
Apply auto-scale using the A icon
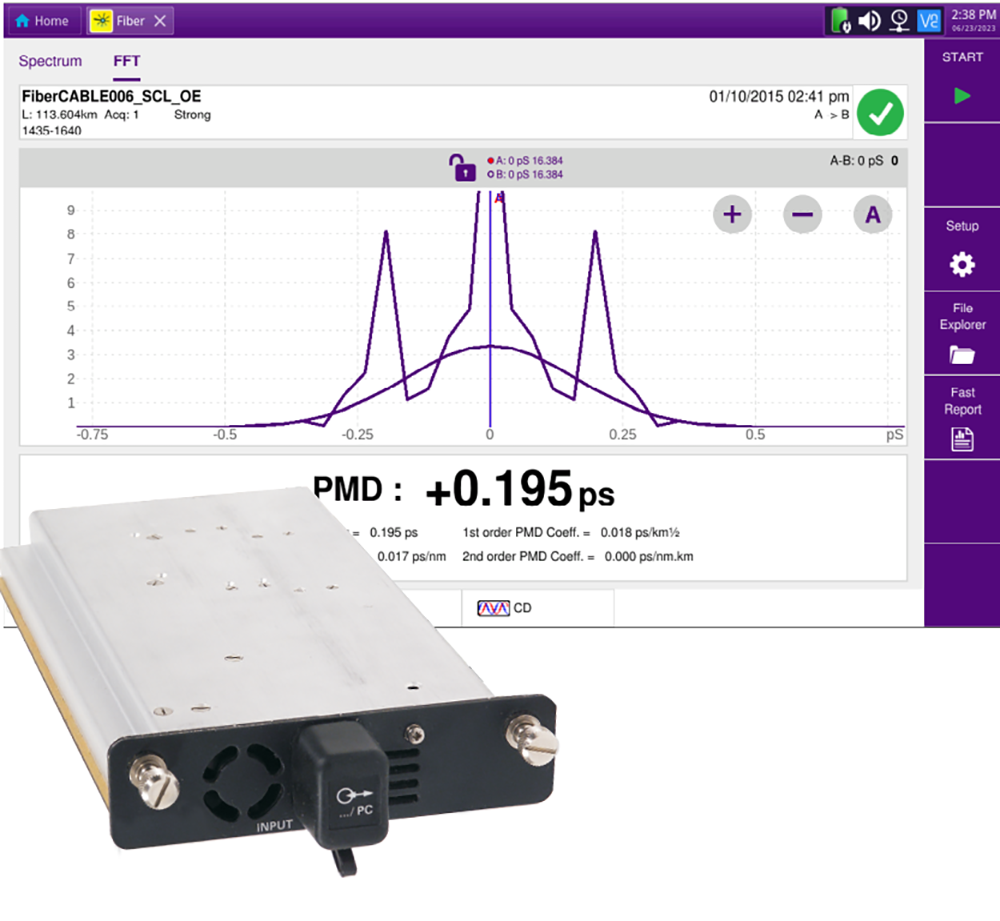tap(870, 214)
